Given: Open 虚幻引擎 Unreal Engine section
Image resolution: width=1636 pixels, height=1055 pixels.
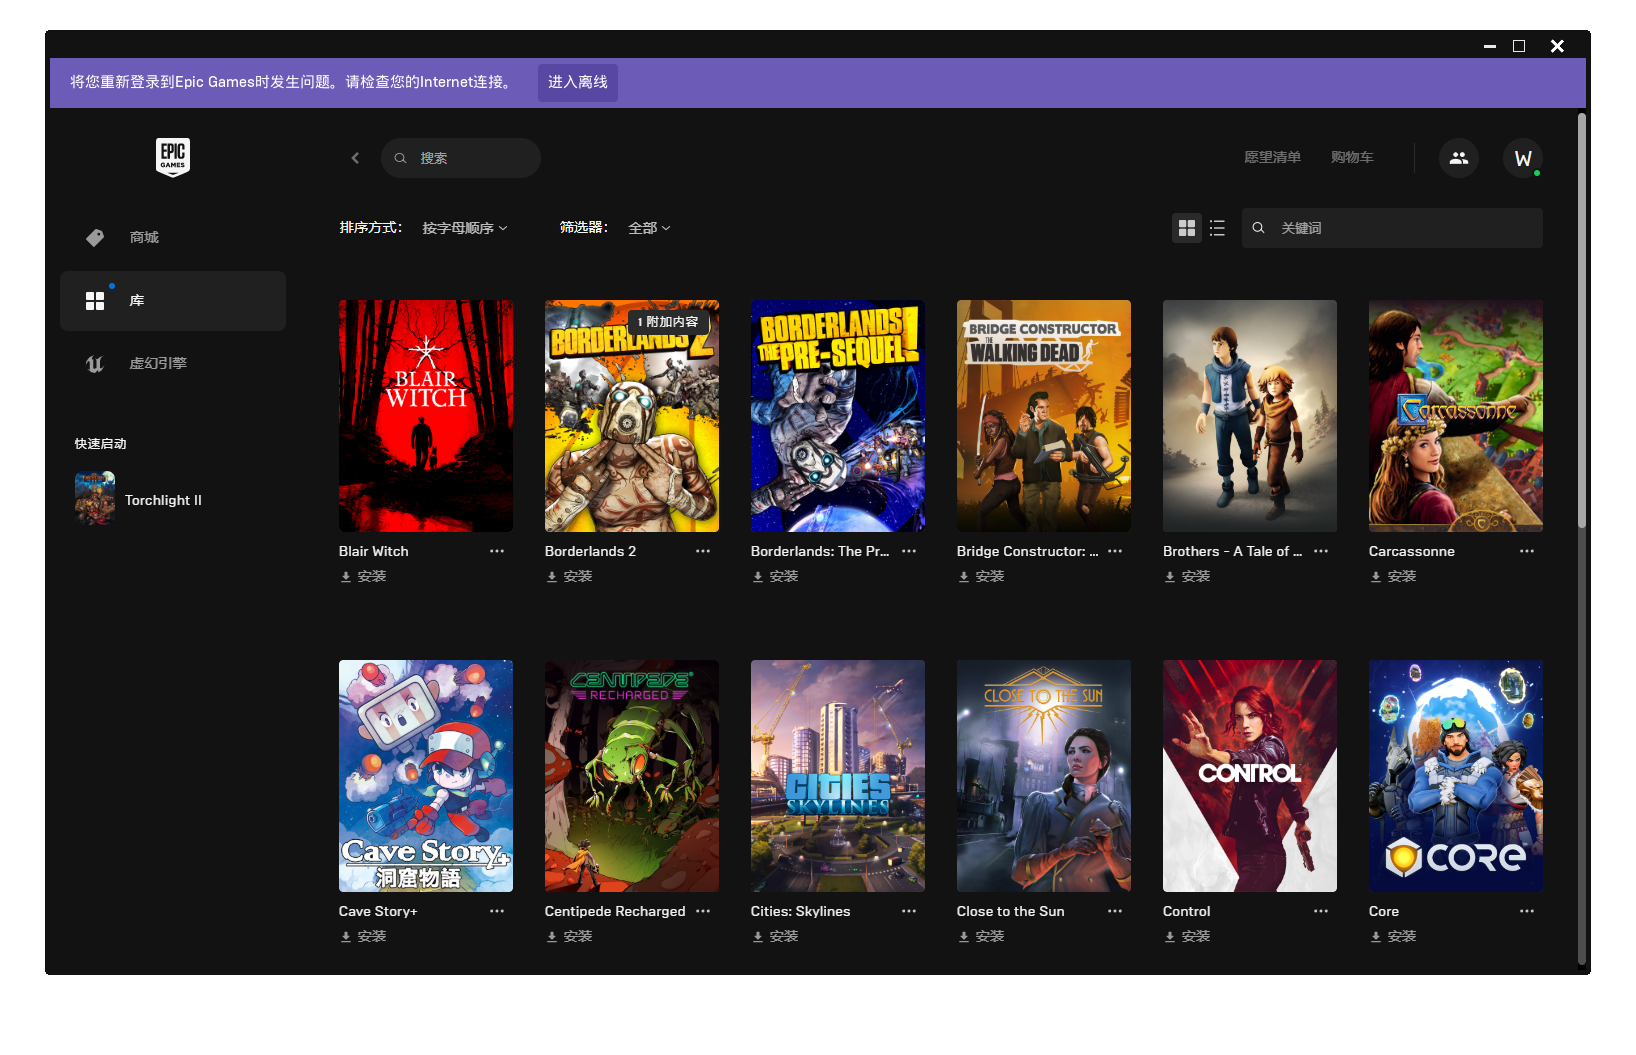Looking at the screenshot, I should pos(173,364).
